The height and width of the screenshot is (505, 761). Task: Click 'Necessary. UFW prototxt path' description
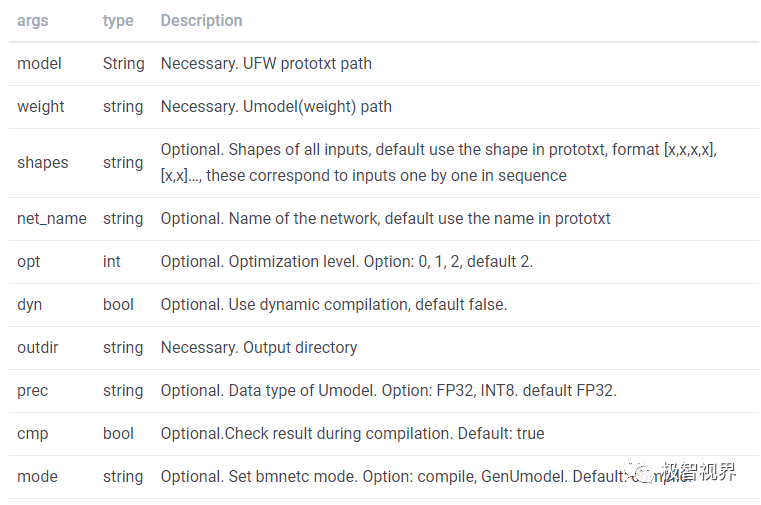tap(266, 63)
